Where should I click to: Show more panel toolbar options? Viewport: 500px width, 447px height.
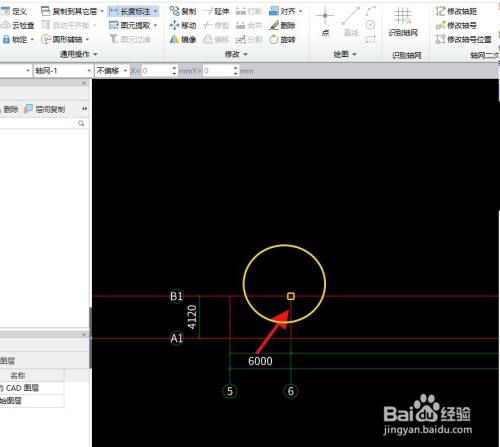coord(84,109)
